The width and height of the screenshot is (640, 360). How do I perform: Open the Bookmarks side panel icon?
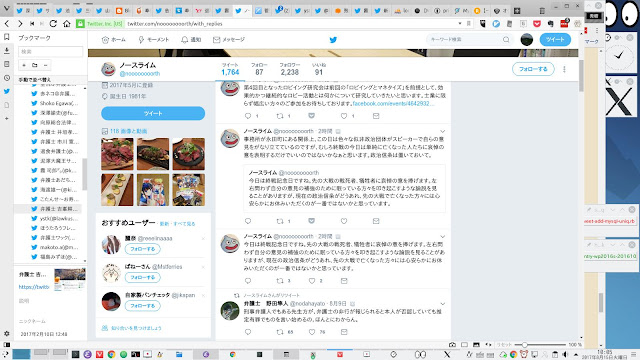tap(7, 37)
